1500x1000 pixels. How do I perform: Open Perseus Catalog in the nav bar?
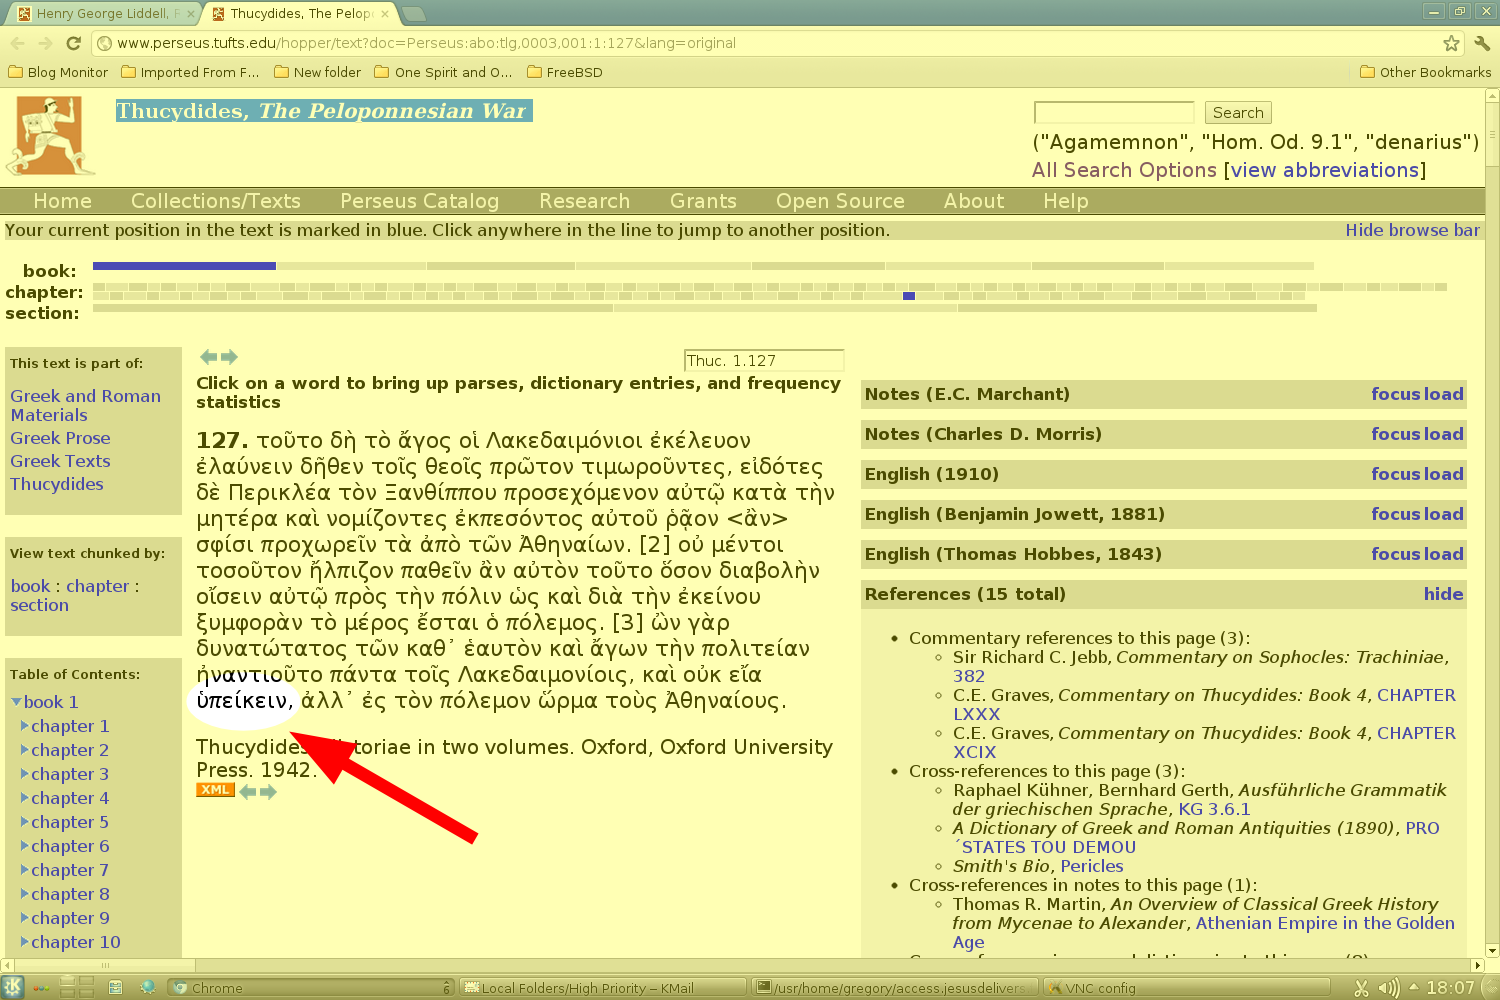tap(419, 201)
